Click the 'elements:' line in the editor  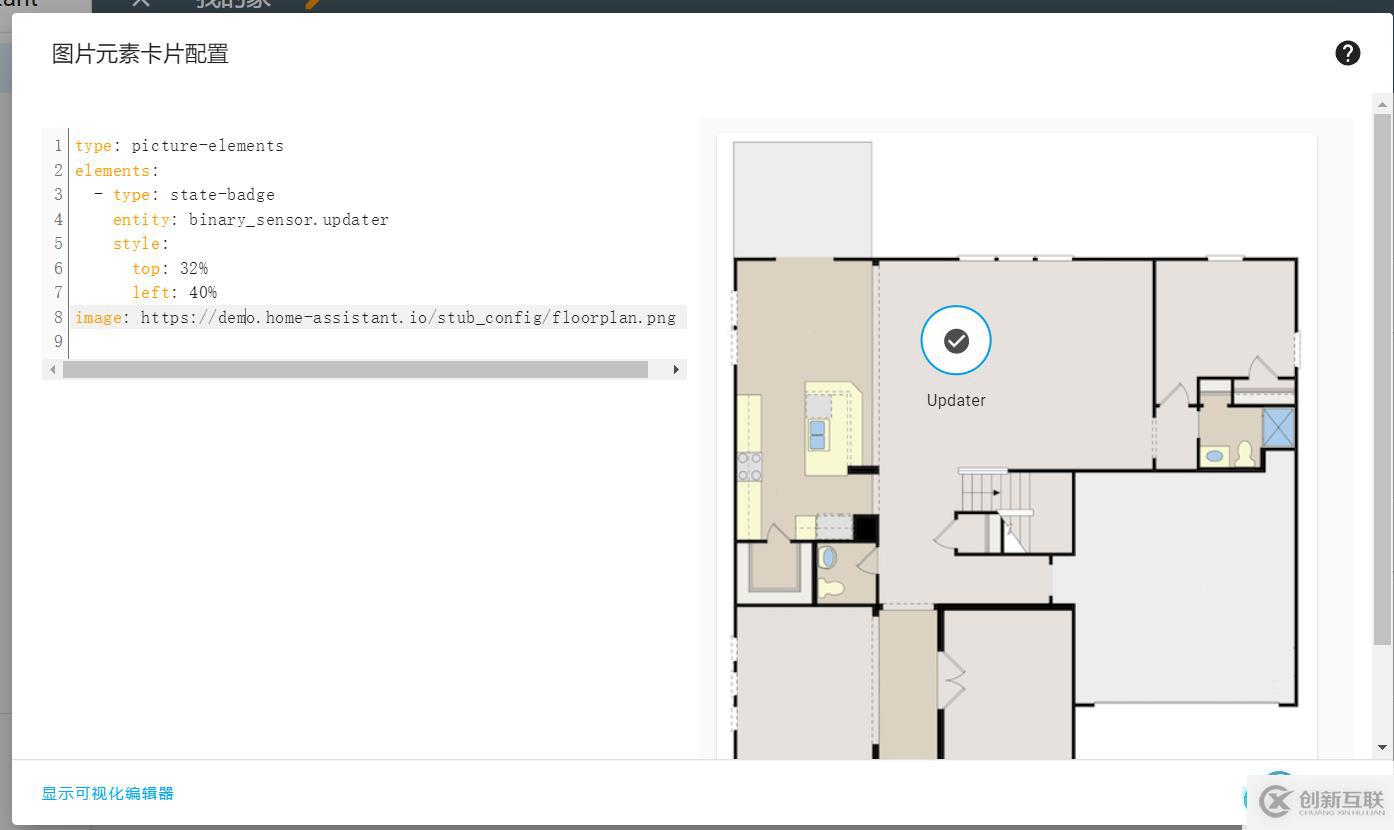point(117,170)
